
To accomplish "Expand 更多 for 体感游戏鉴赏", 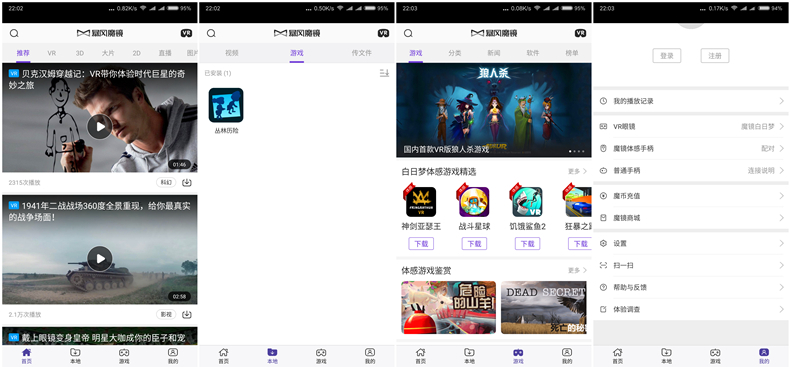I will (577, 270).
